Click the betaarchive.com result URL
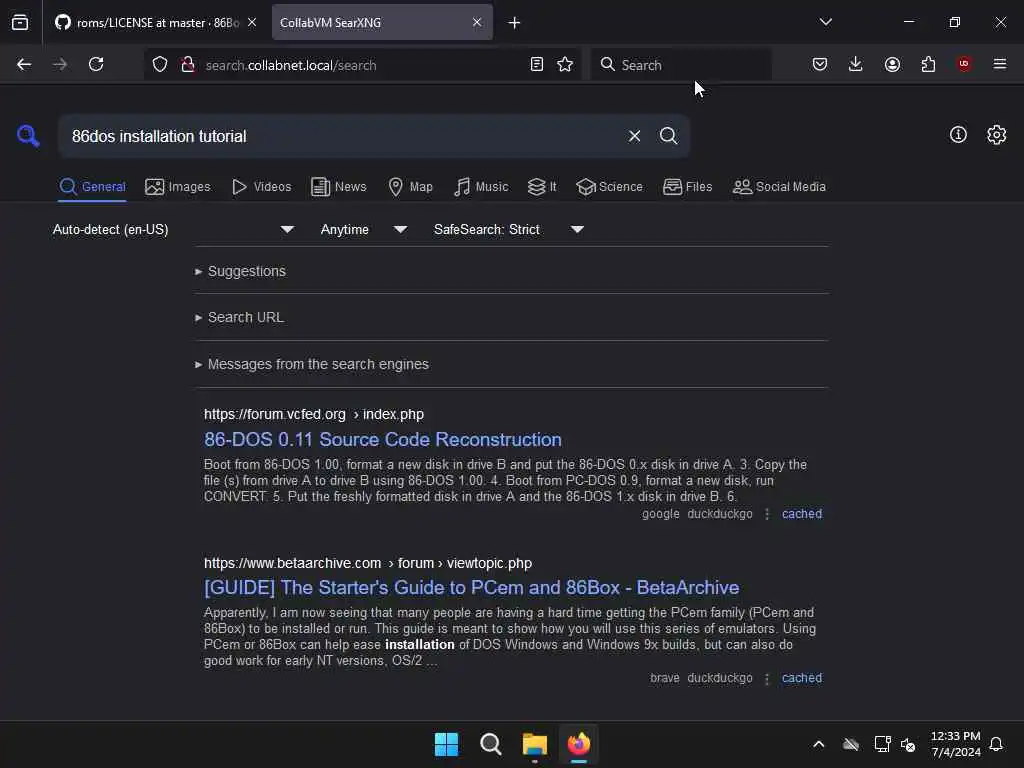 click(x=368, y=563)
